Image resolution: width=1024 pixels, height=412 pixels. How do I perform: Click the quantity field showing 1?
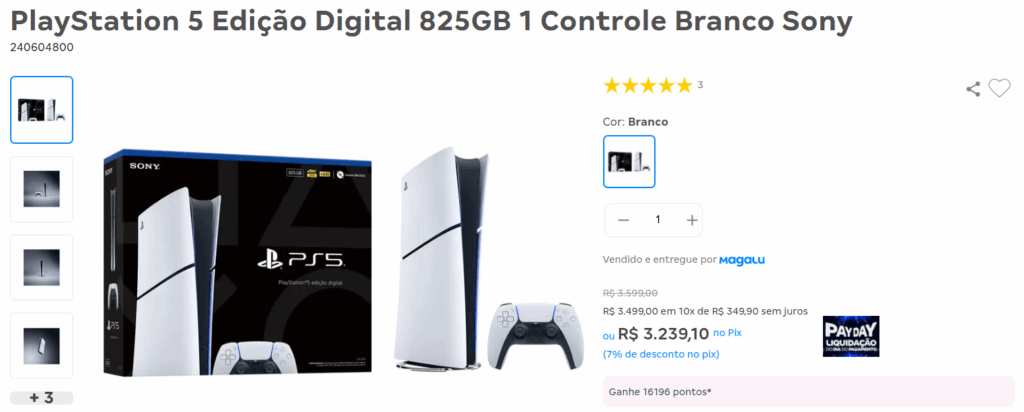tap(658, 220)
